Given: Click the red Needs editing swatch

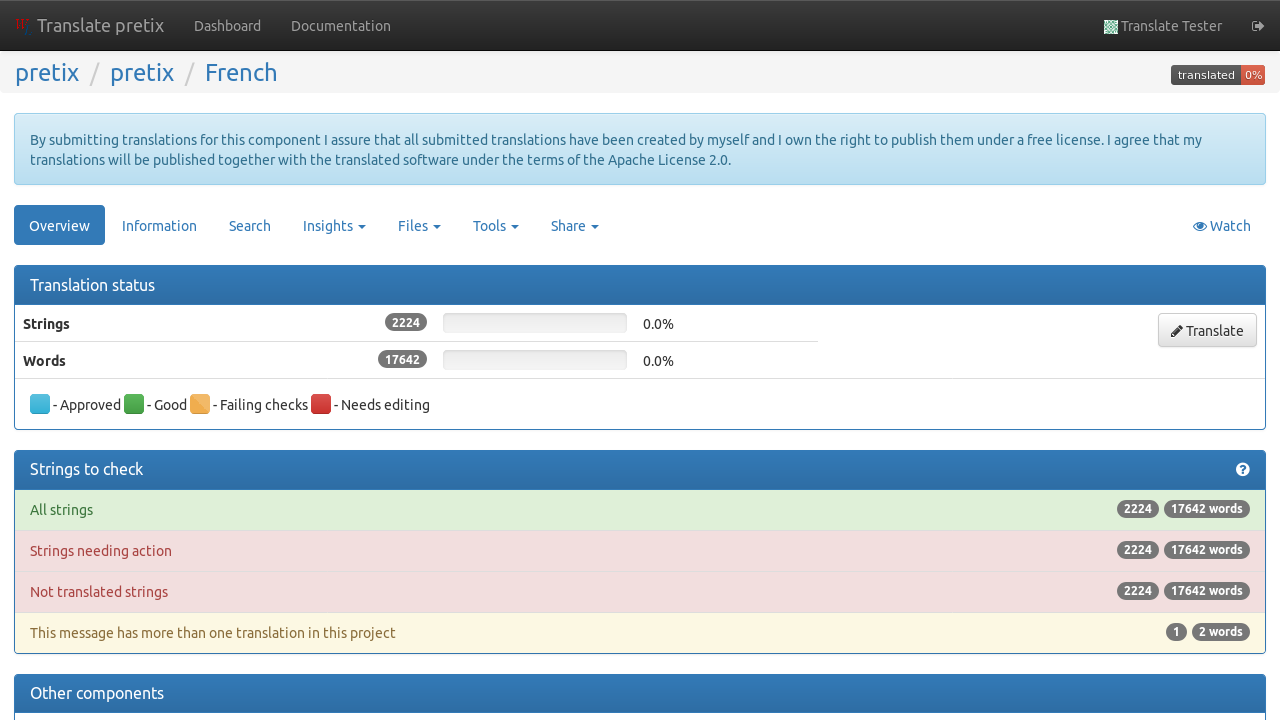Looking at the screenshot, I should 321,405.
